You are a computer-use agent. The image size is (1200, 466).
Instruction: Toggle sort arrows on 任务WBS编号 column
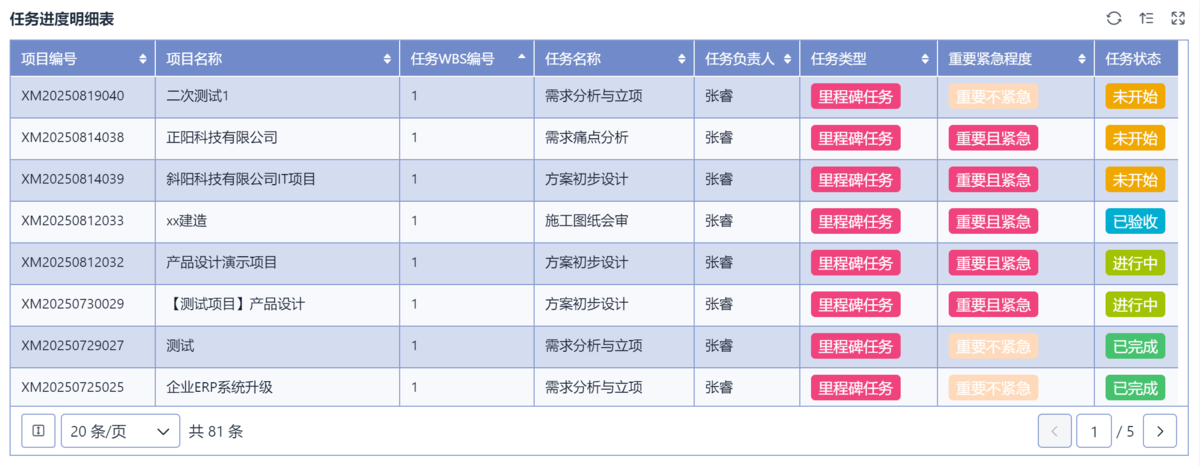coord(521,58)
